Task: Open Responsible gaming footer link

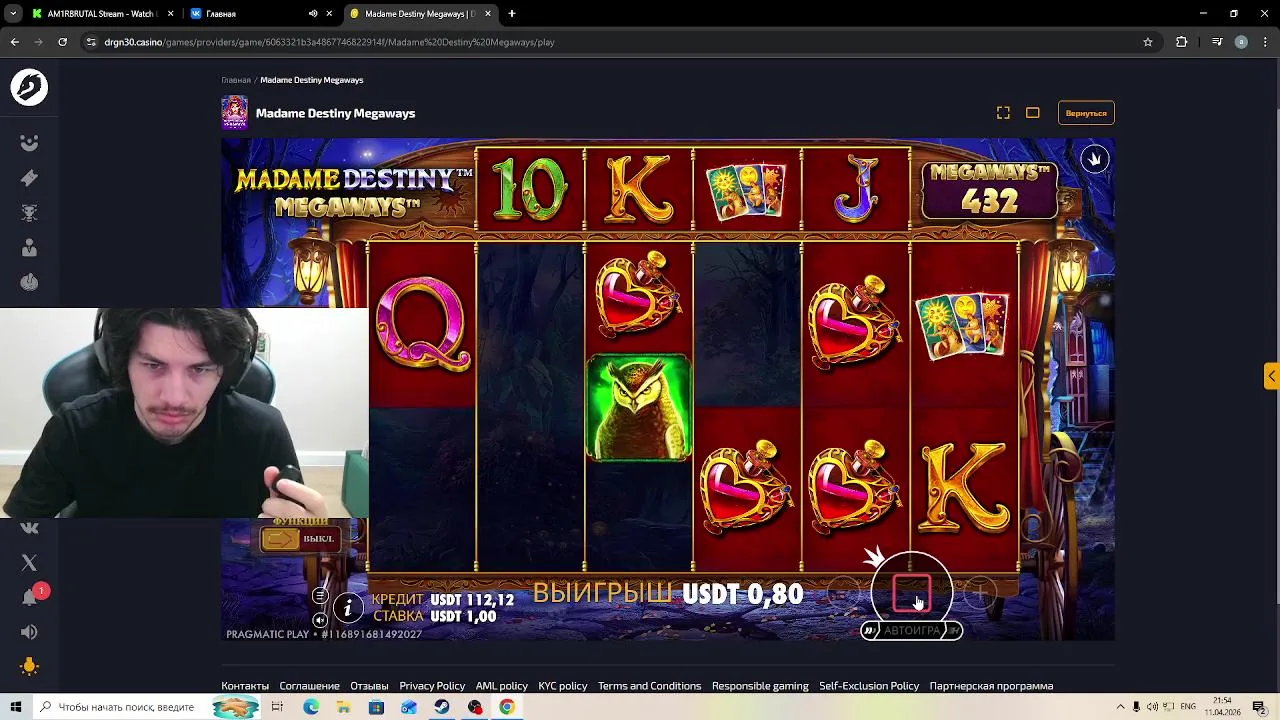Action: 760,686
